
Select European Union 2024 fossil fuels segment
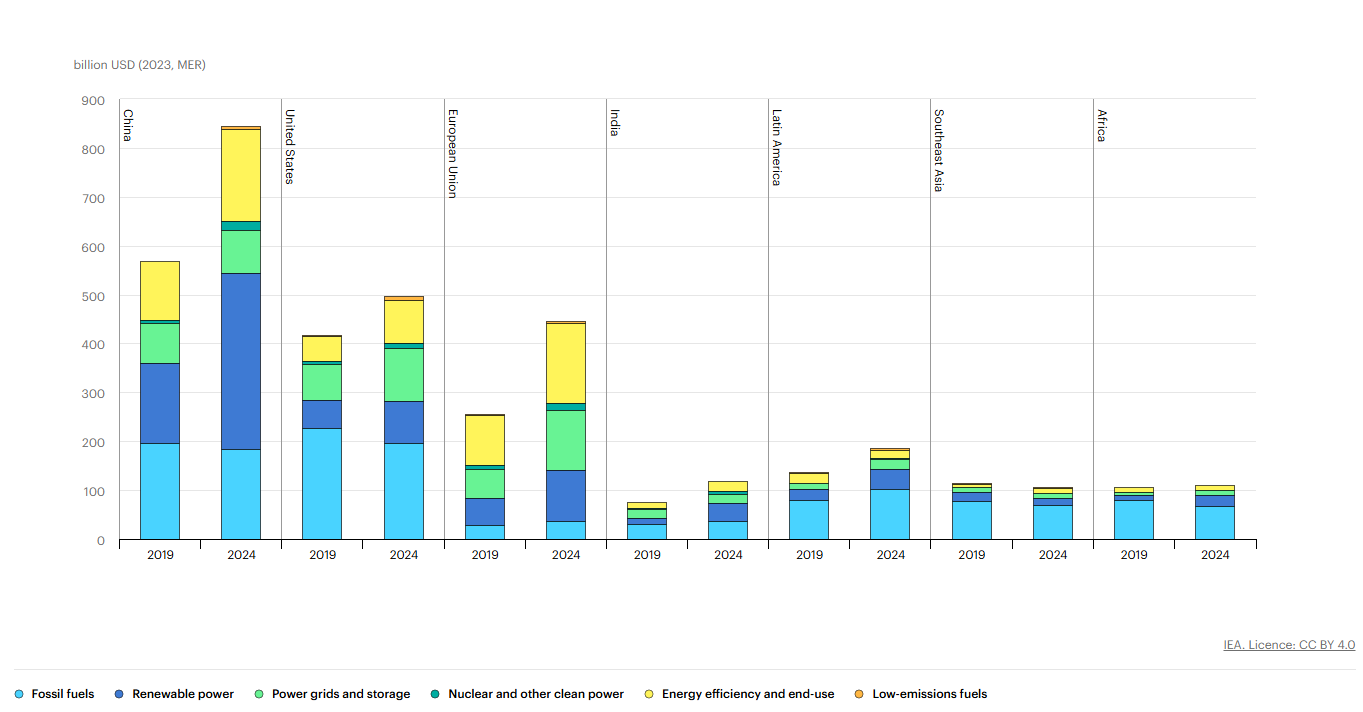coord(566,531)
